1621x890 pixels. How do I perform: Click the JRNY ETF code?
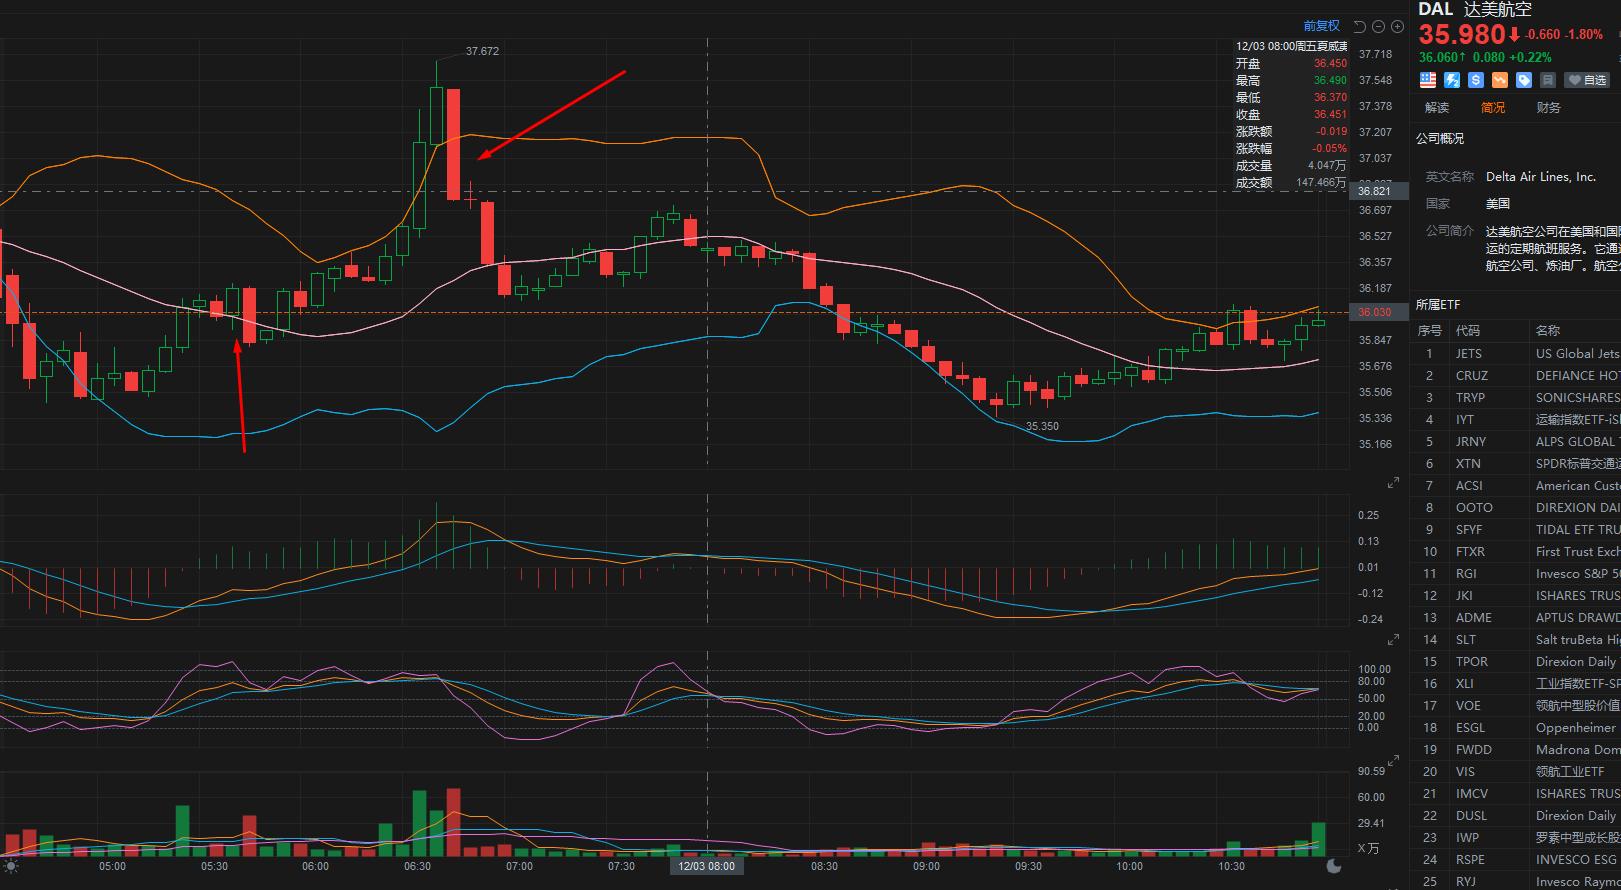tap(1471, 442)
